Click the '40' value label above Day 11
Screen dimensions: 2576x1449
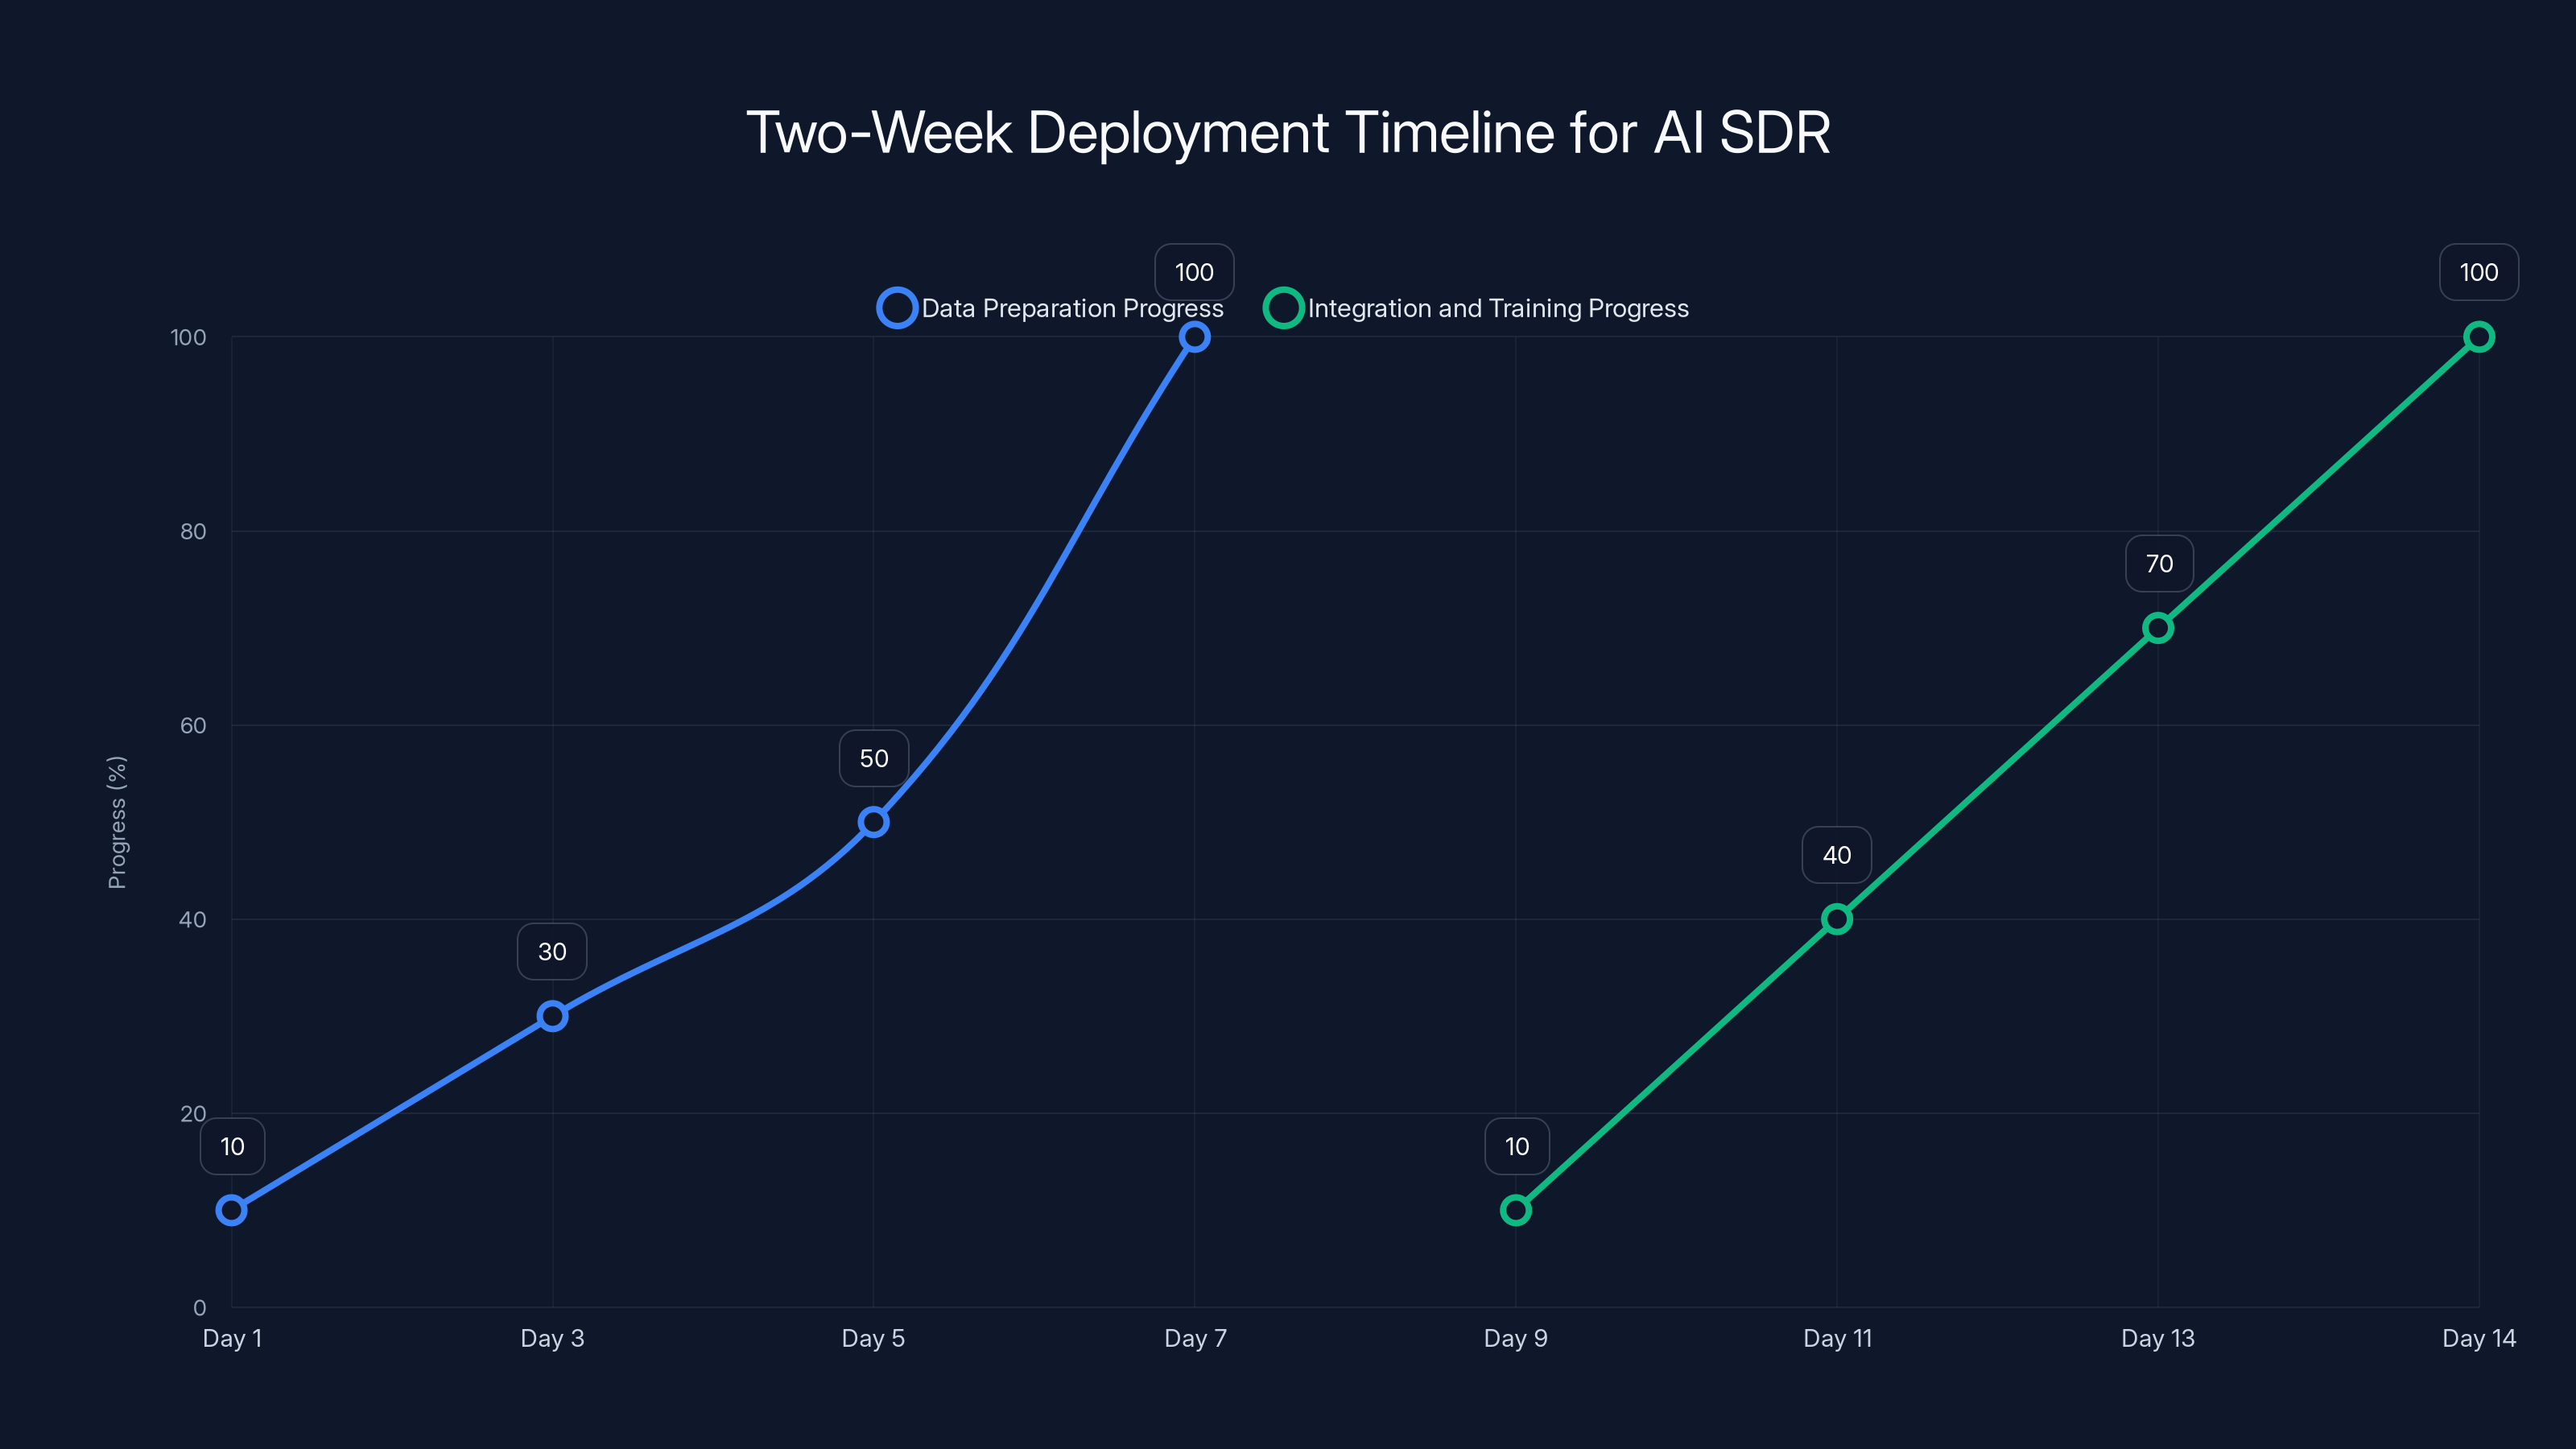click(1837, 855)
